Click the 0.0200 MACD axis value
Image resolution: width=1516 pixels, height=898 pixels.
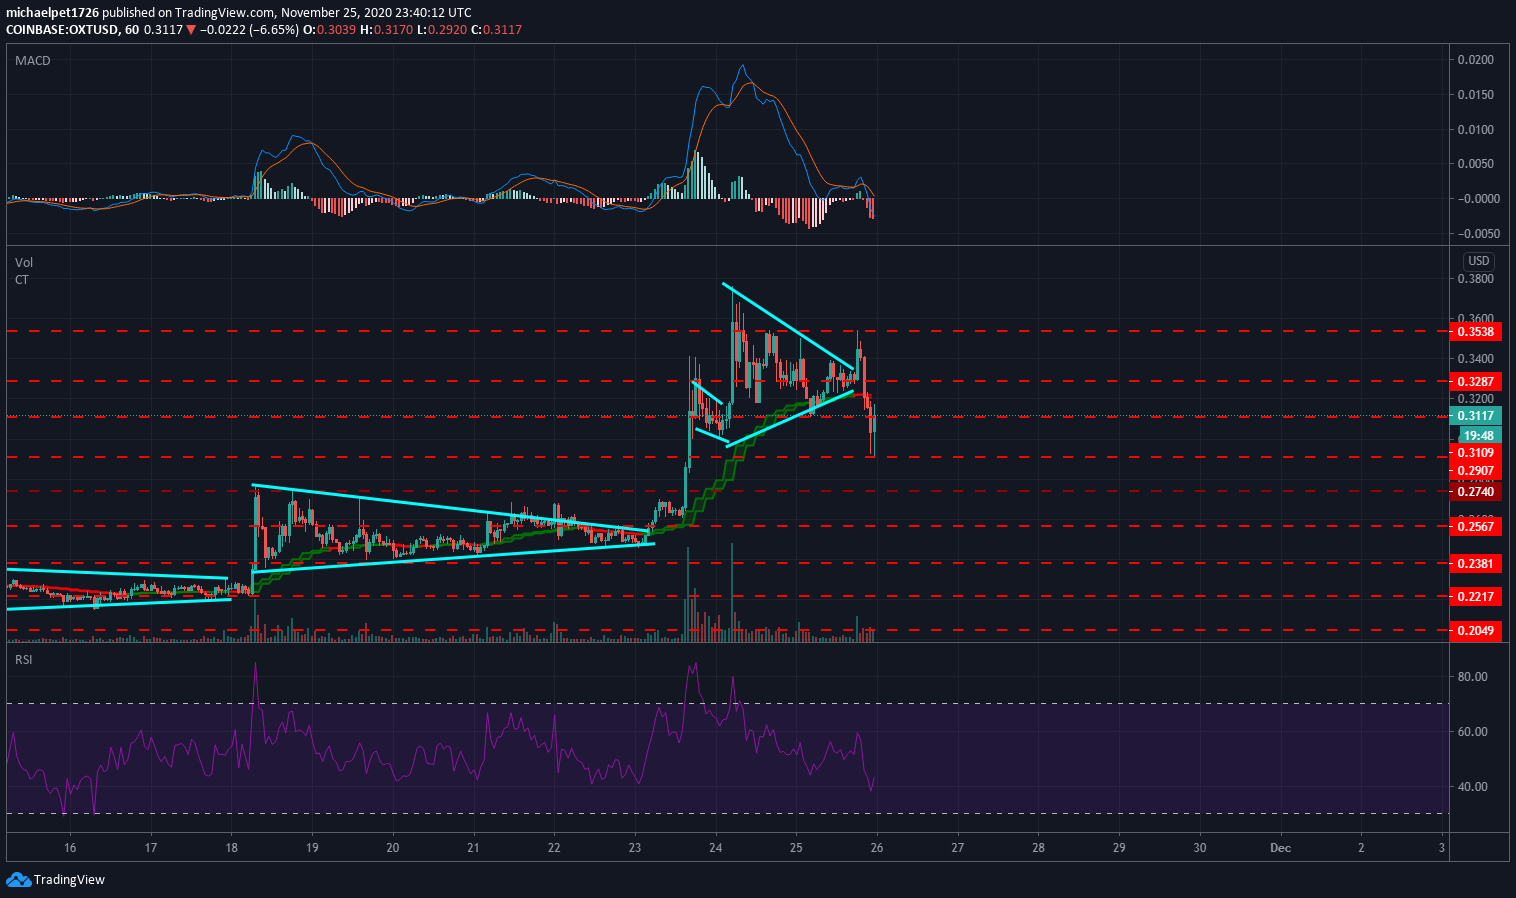coord(1475,60)
